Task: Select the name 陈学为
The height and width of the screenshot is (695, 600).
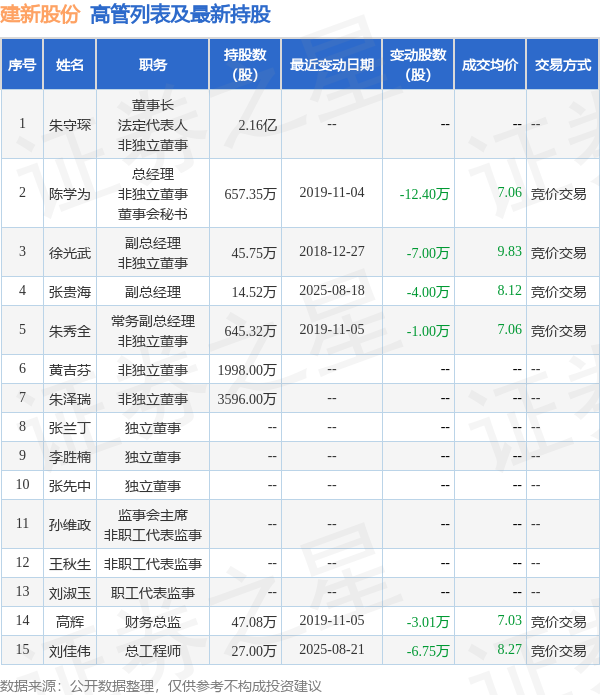Action: [70, 194]
